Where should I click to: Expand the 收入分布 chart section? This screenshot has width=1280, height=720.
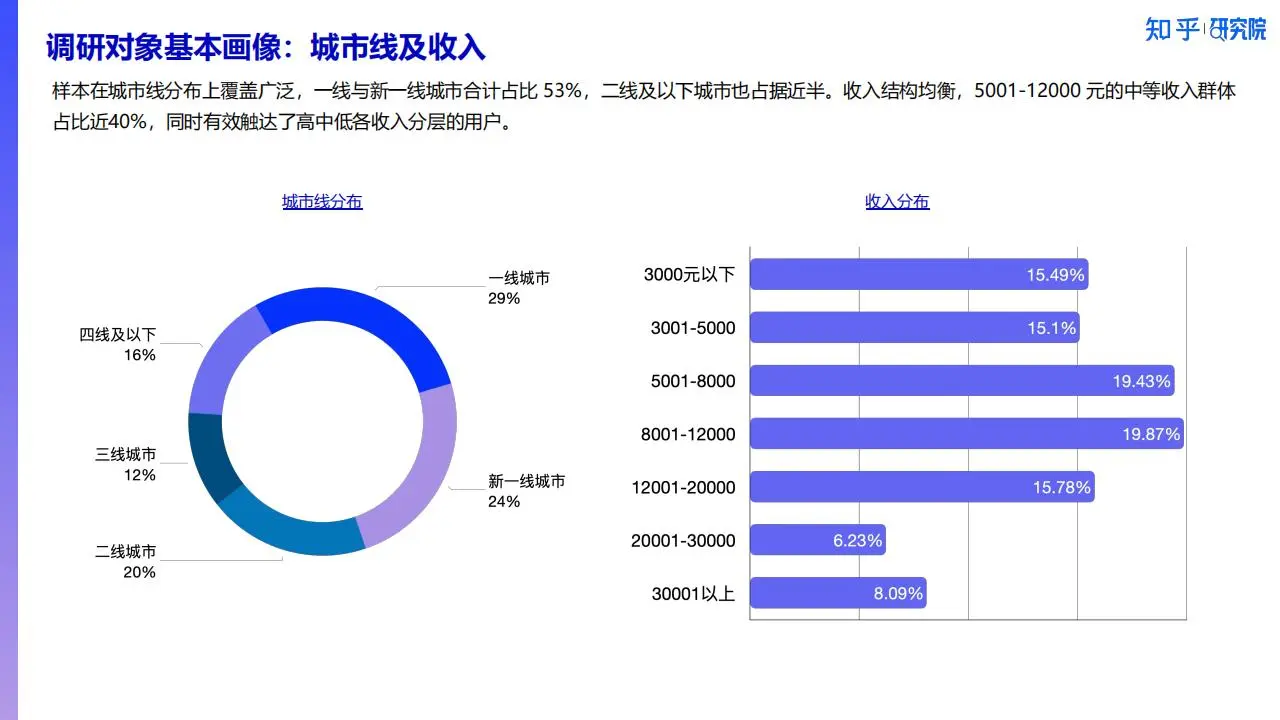coord(897,201)
